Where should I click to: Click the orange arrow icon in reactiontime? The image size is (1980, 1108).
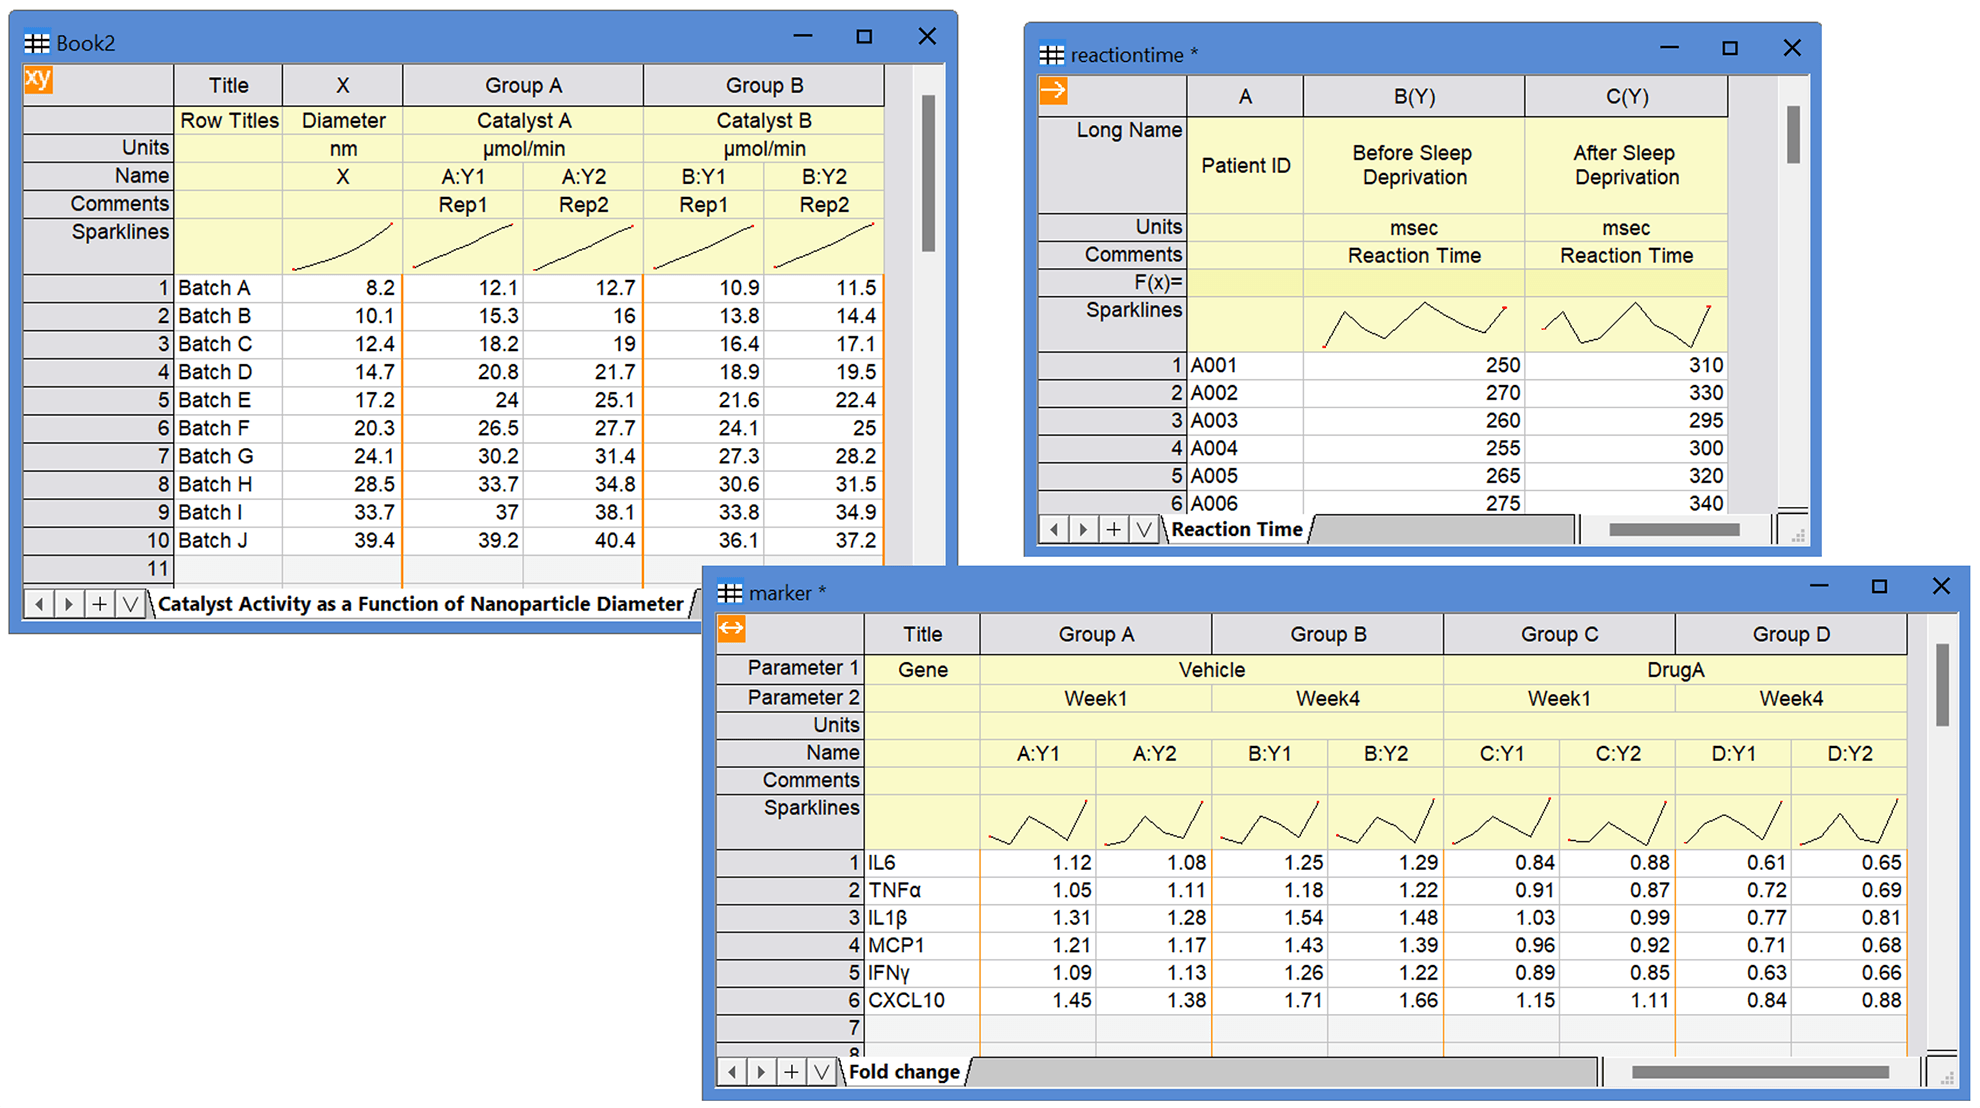click(x=1053, y=91)
